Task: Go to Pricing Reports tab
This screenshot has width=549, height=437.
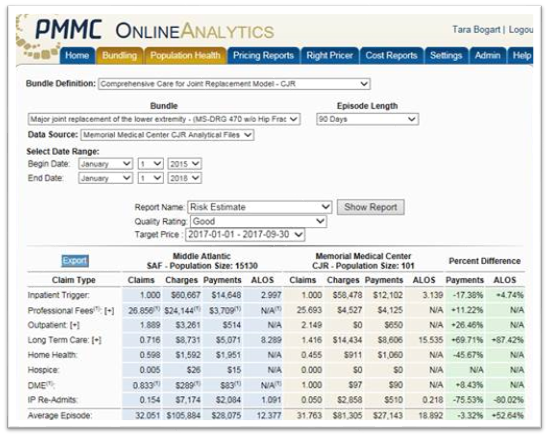Action: [263, 55]
